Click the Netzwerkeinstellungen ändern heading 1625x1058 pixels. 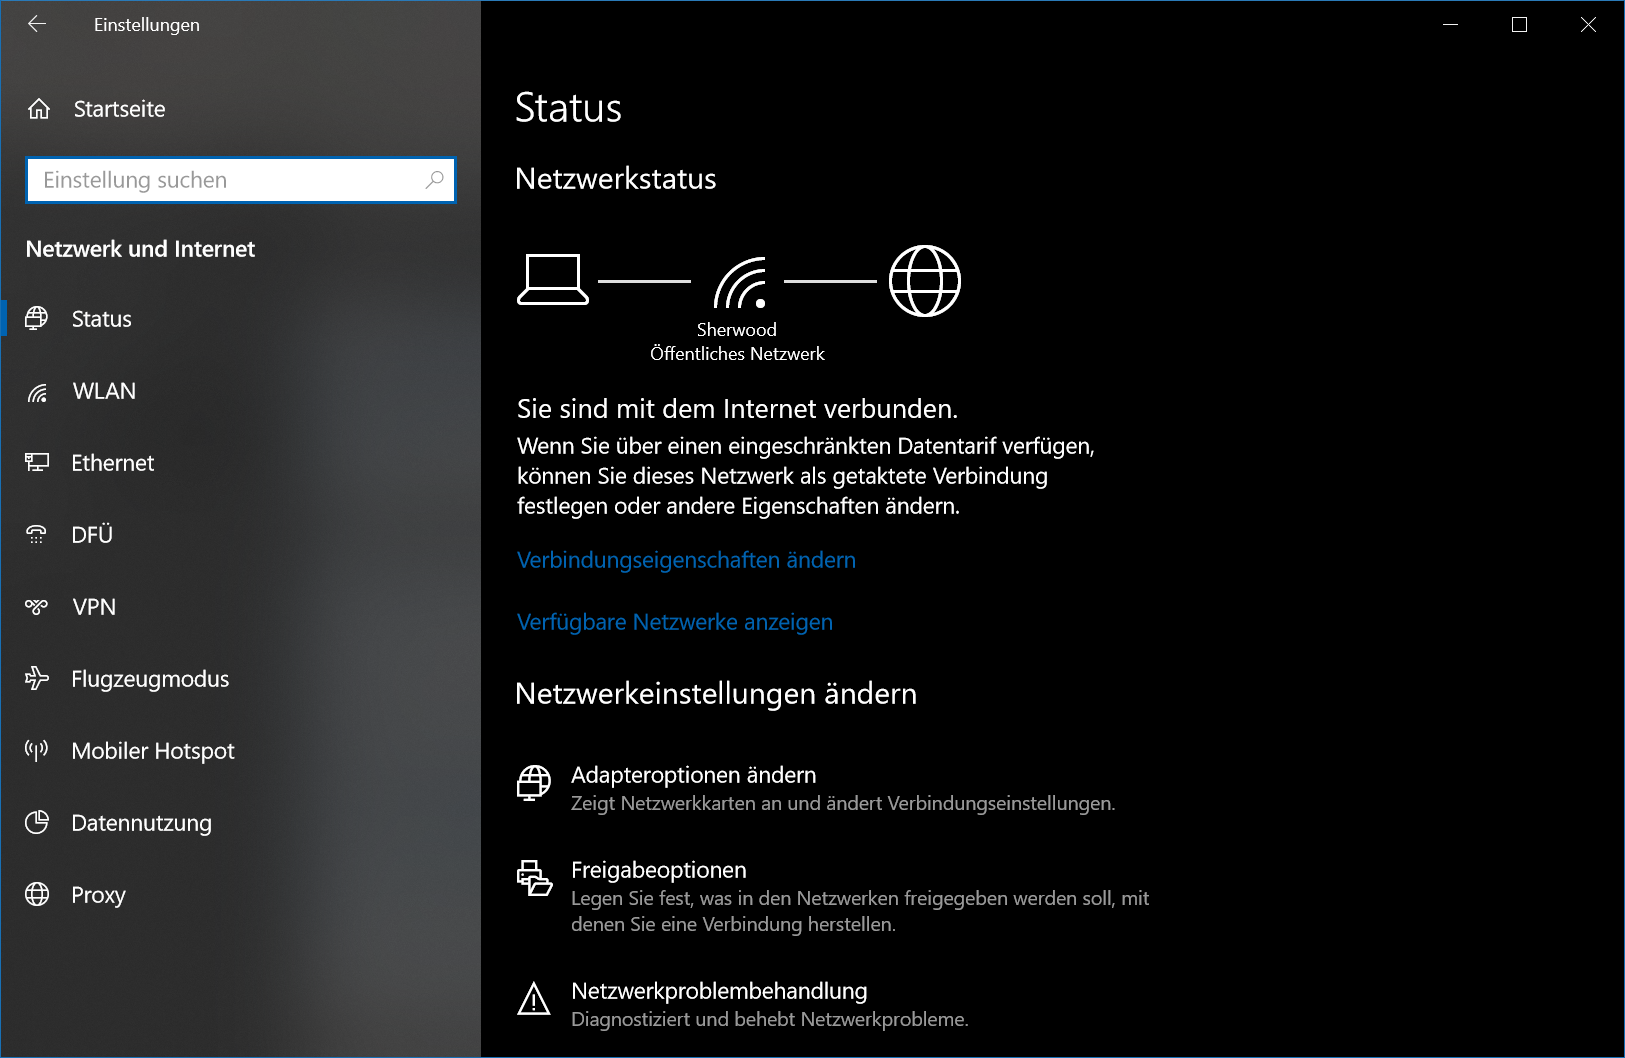(716, 694)
